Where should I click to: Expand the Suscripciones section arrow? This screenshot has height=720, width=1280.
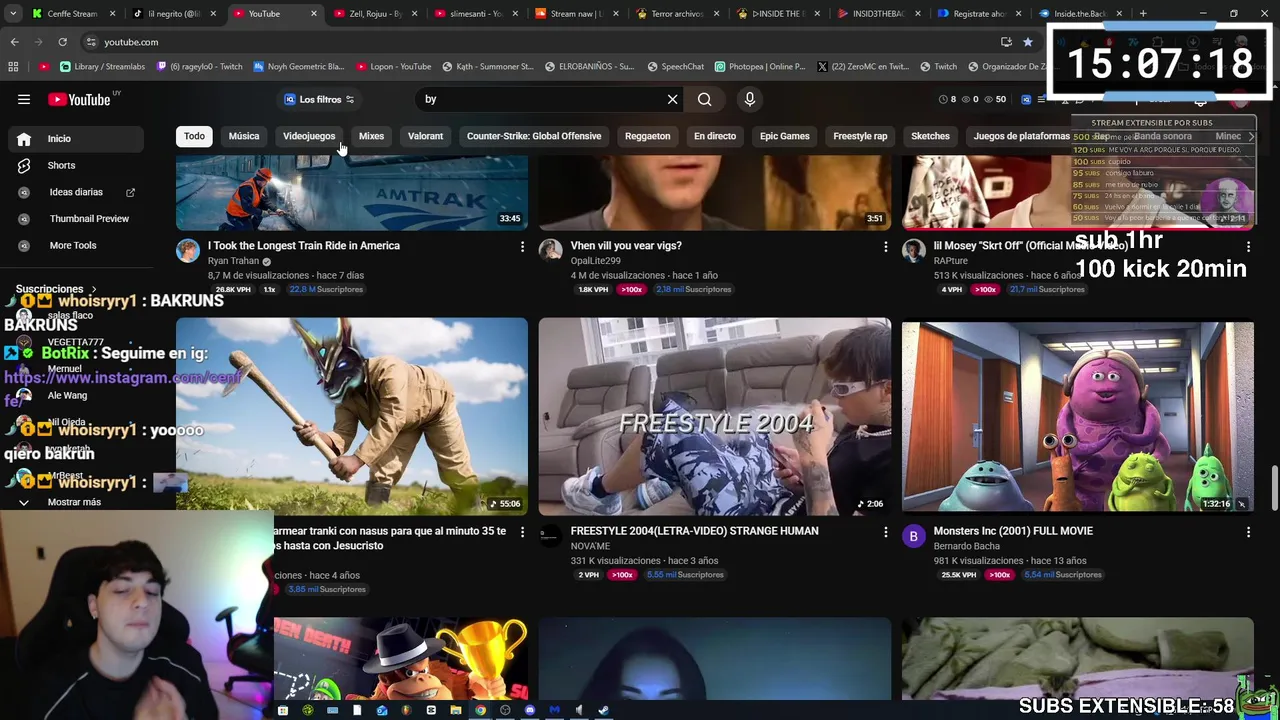[94, 289]
